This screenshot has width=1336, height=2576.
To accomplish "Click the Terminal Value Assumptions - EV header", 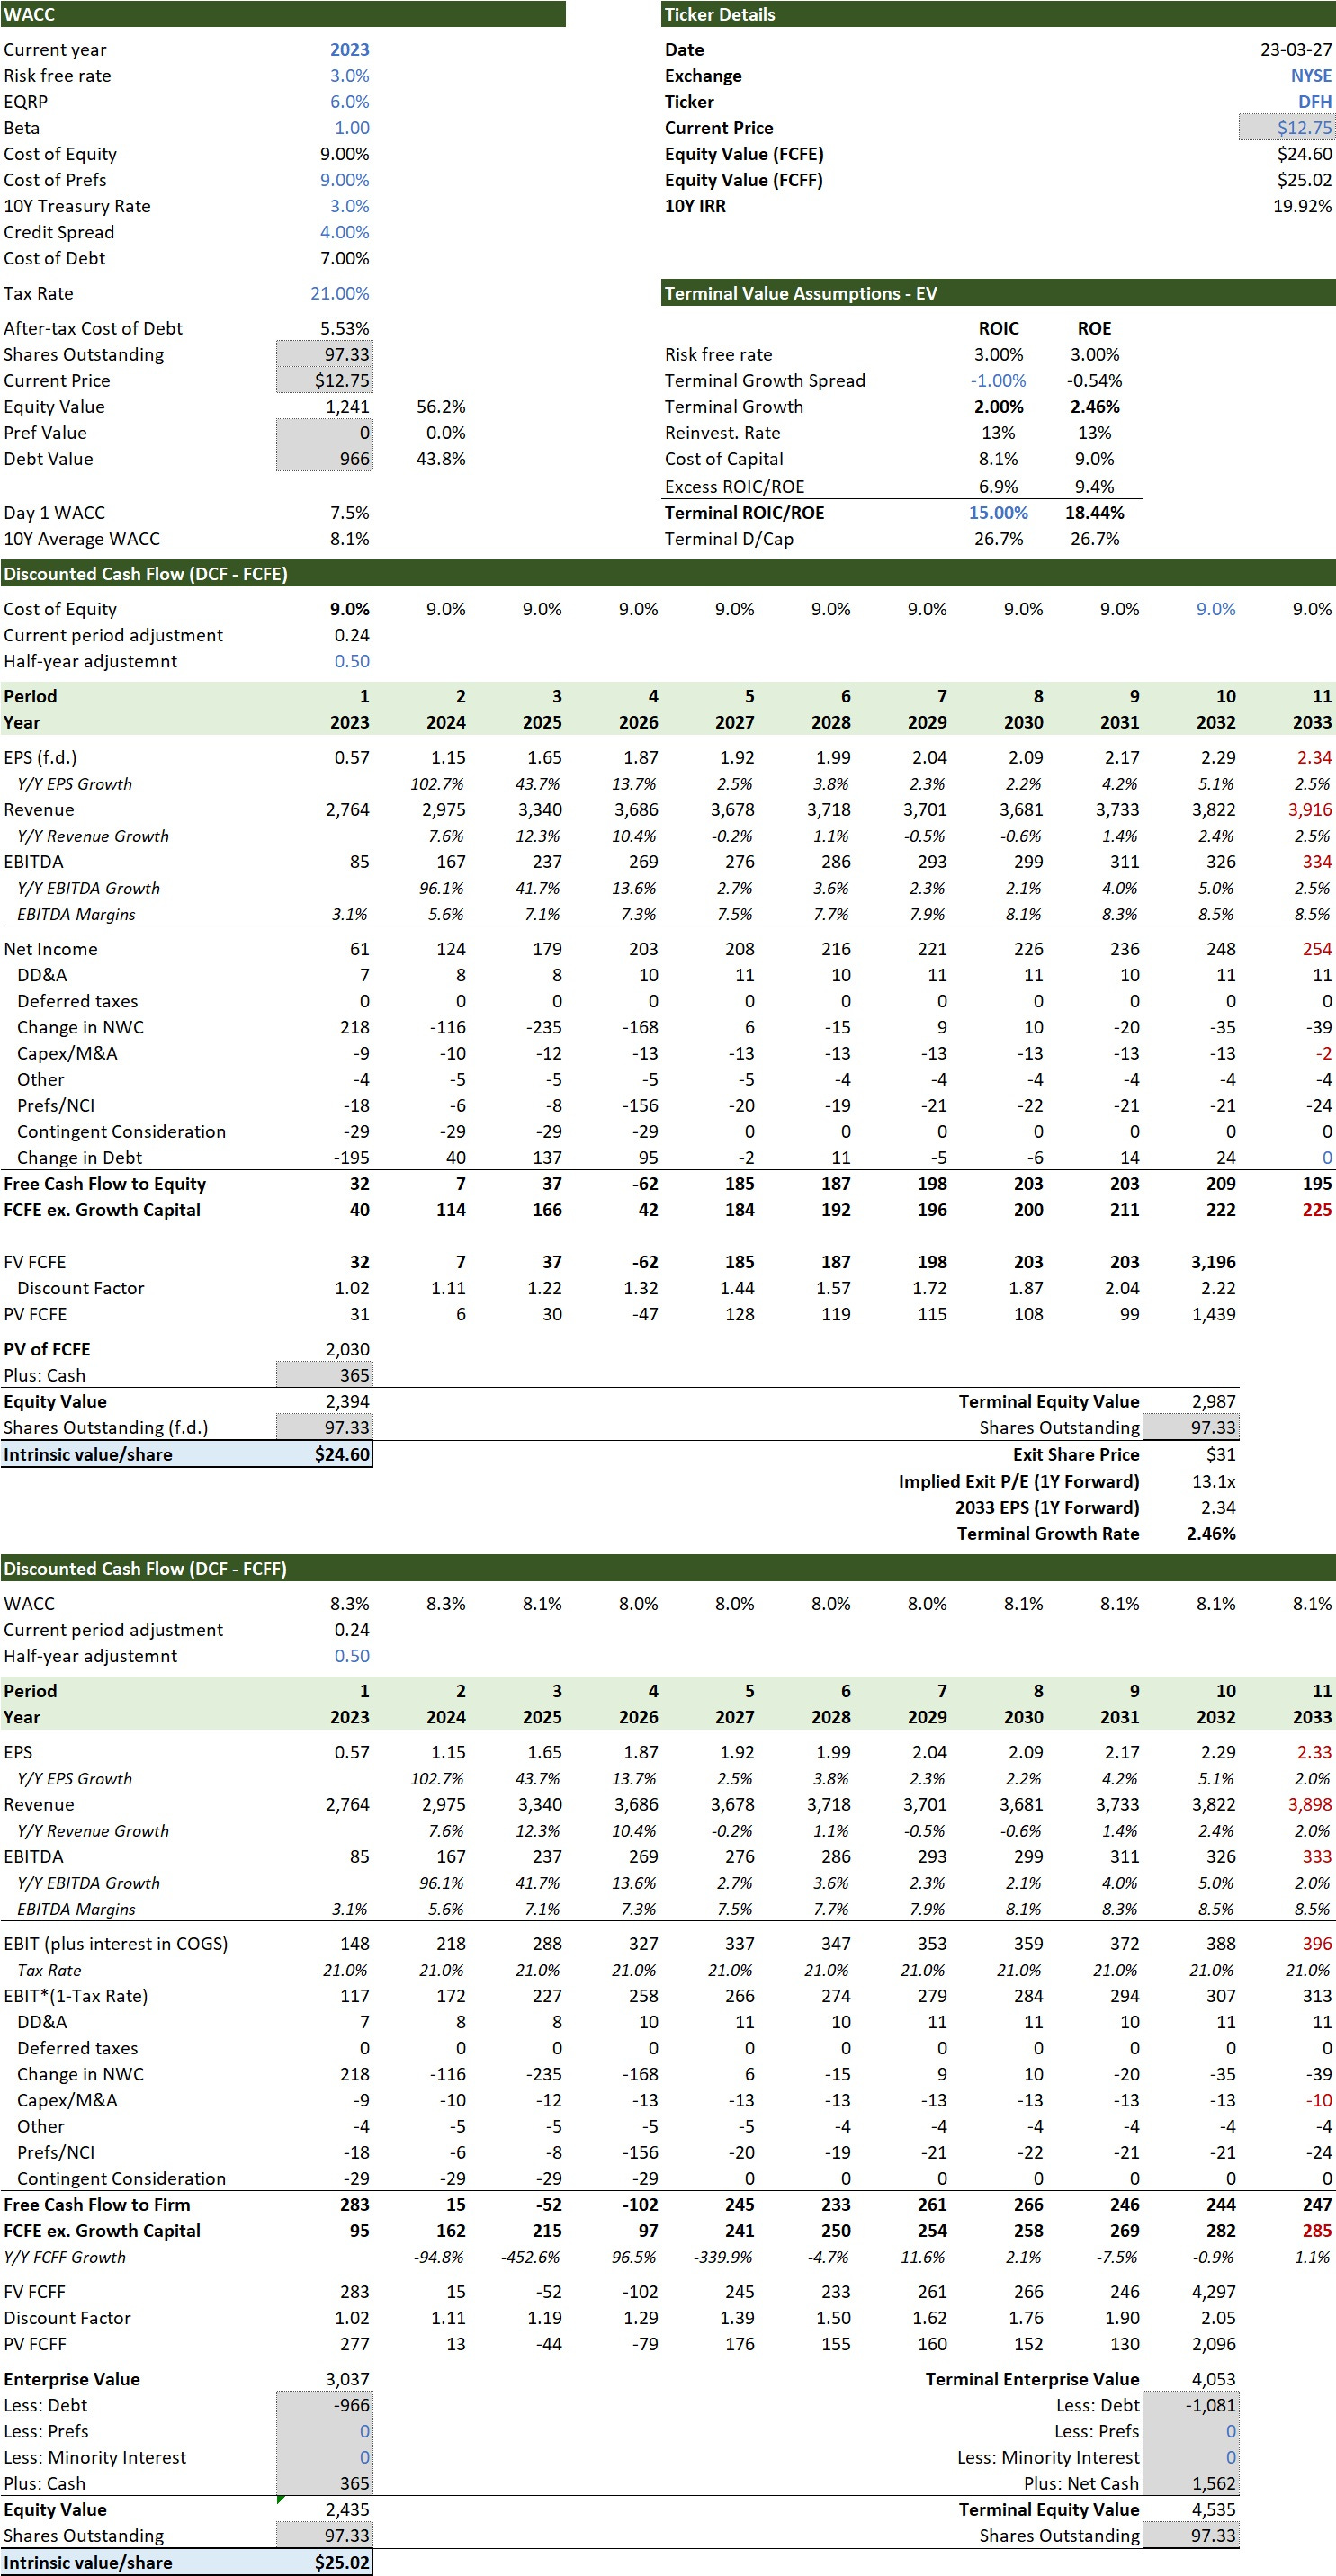I will coord(998,293).
